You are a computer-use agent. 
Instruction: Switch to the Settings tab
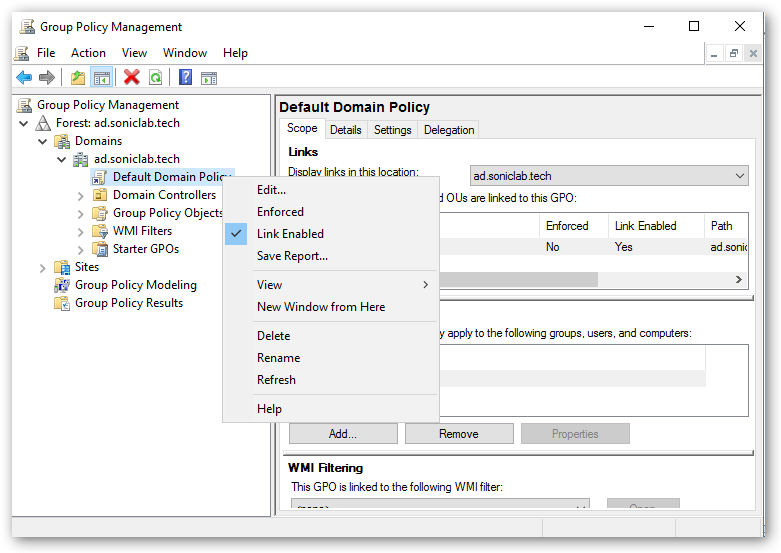[392, 130]
